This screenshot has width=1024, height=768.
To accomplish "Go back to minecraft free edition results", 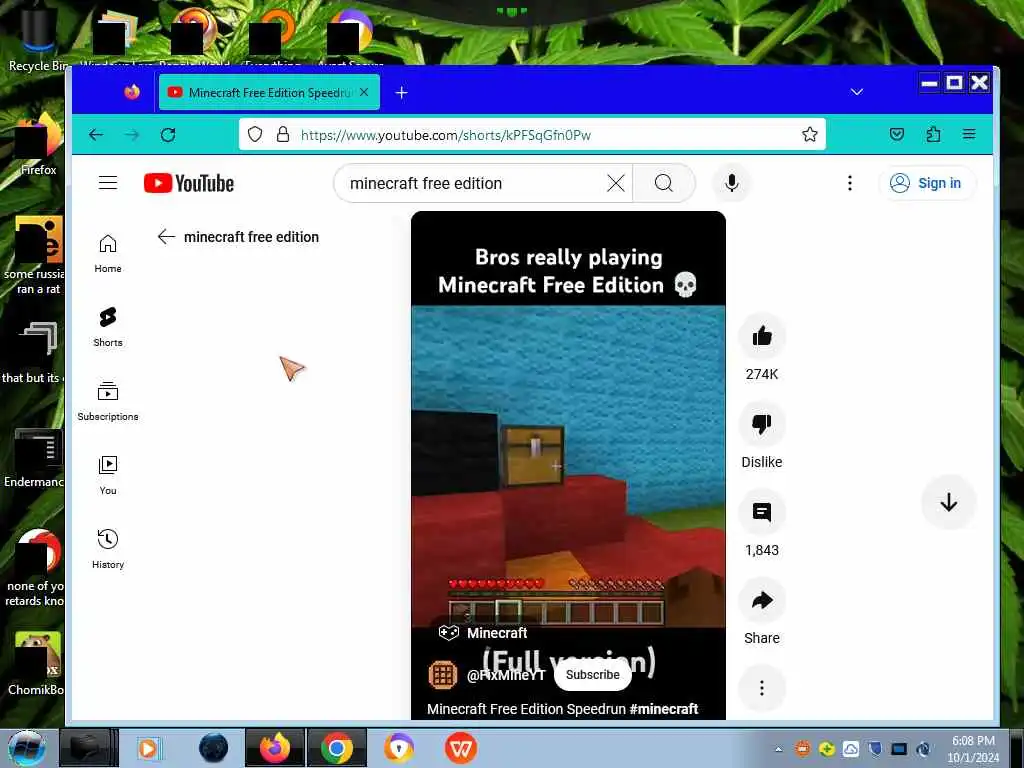I will 167,236.
